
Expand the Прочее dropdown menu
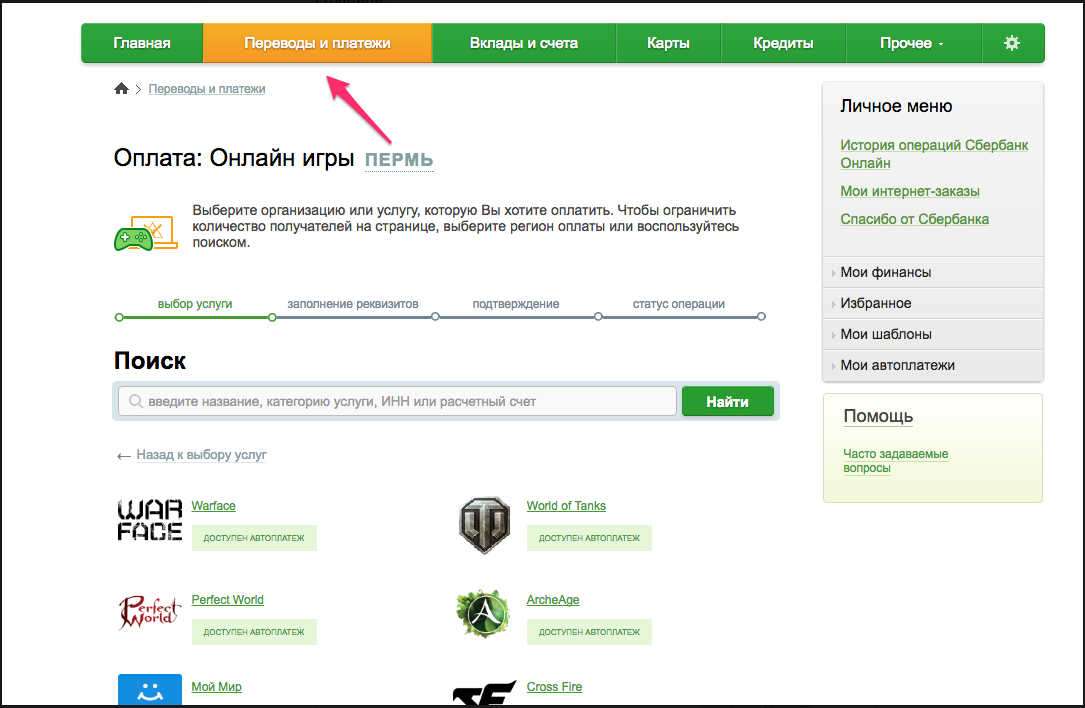[x=911, y=43]
